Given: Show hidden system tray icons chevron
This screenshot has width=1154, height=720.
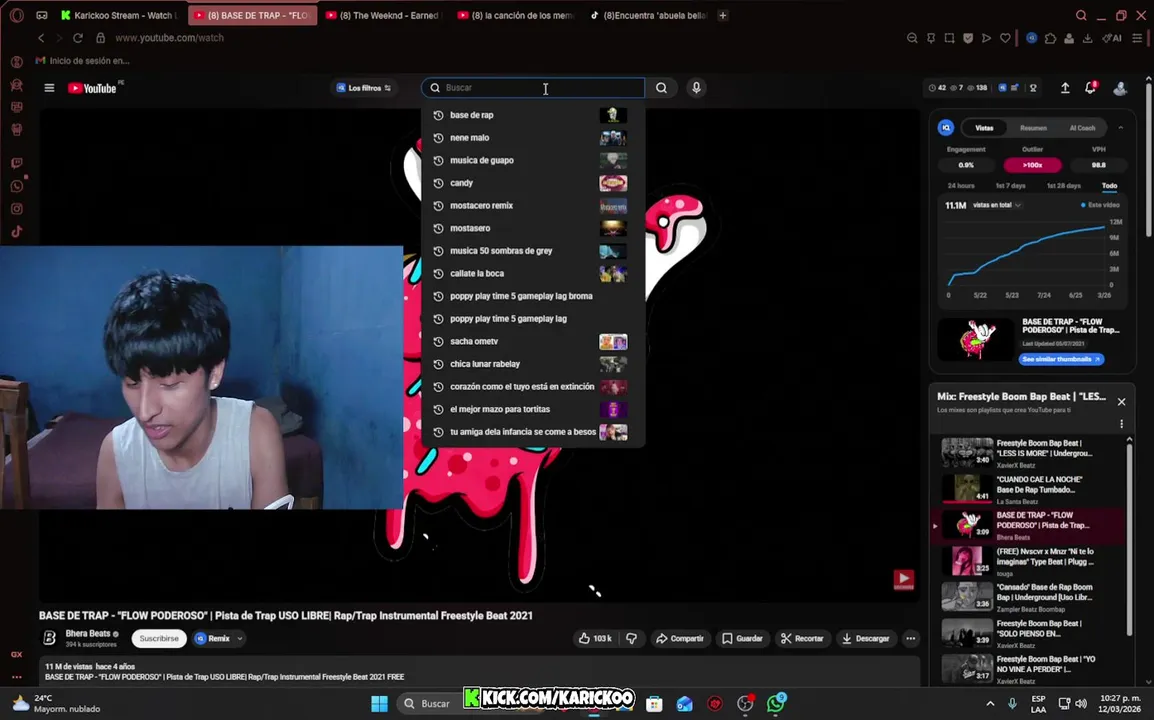Looking at the screenshot, I should [x=990, y=704].
